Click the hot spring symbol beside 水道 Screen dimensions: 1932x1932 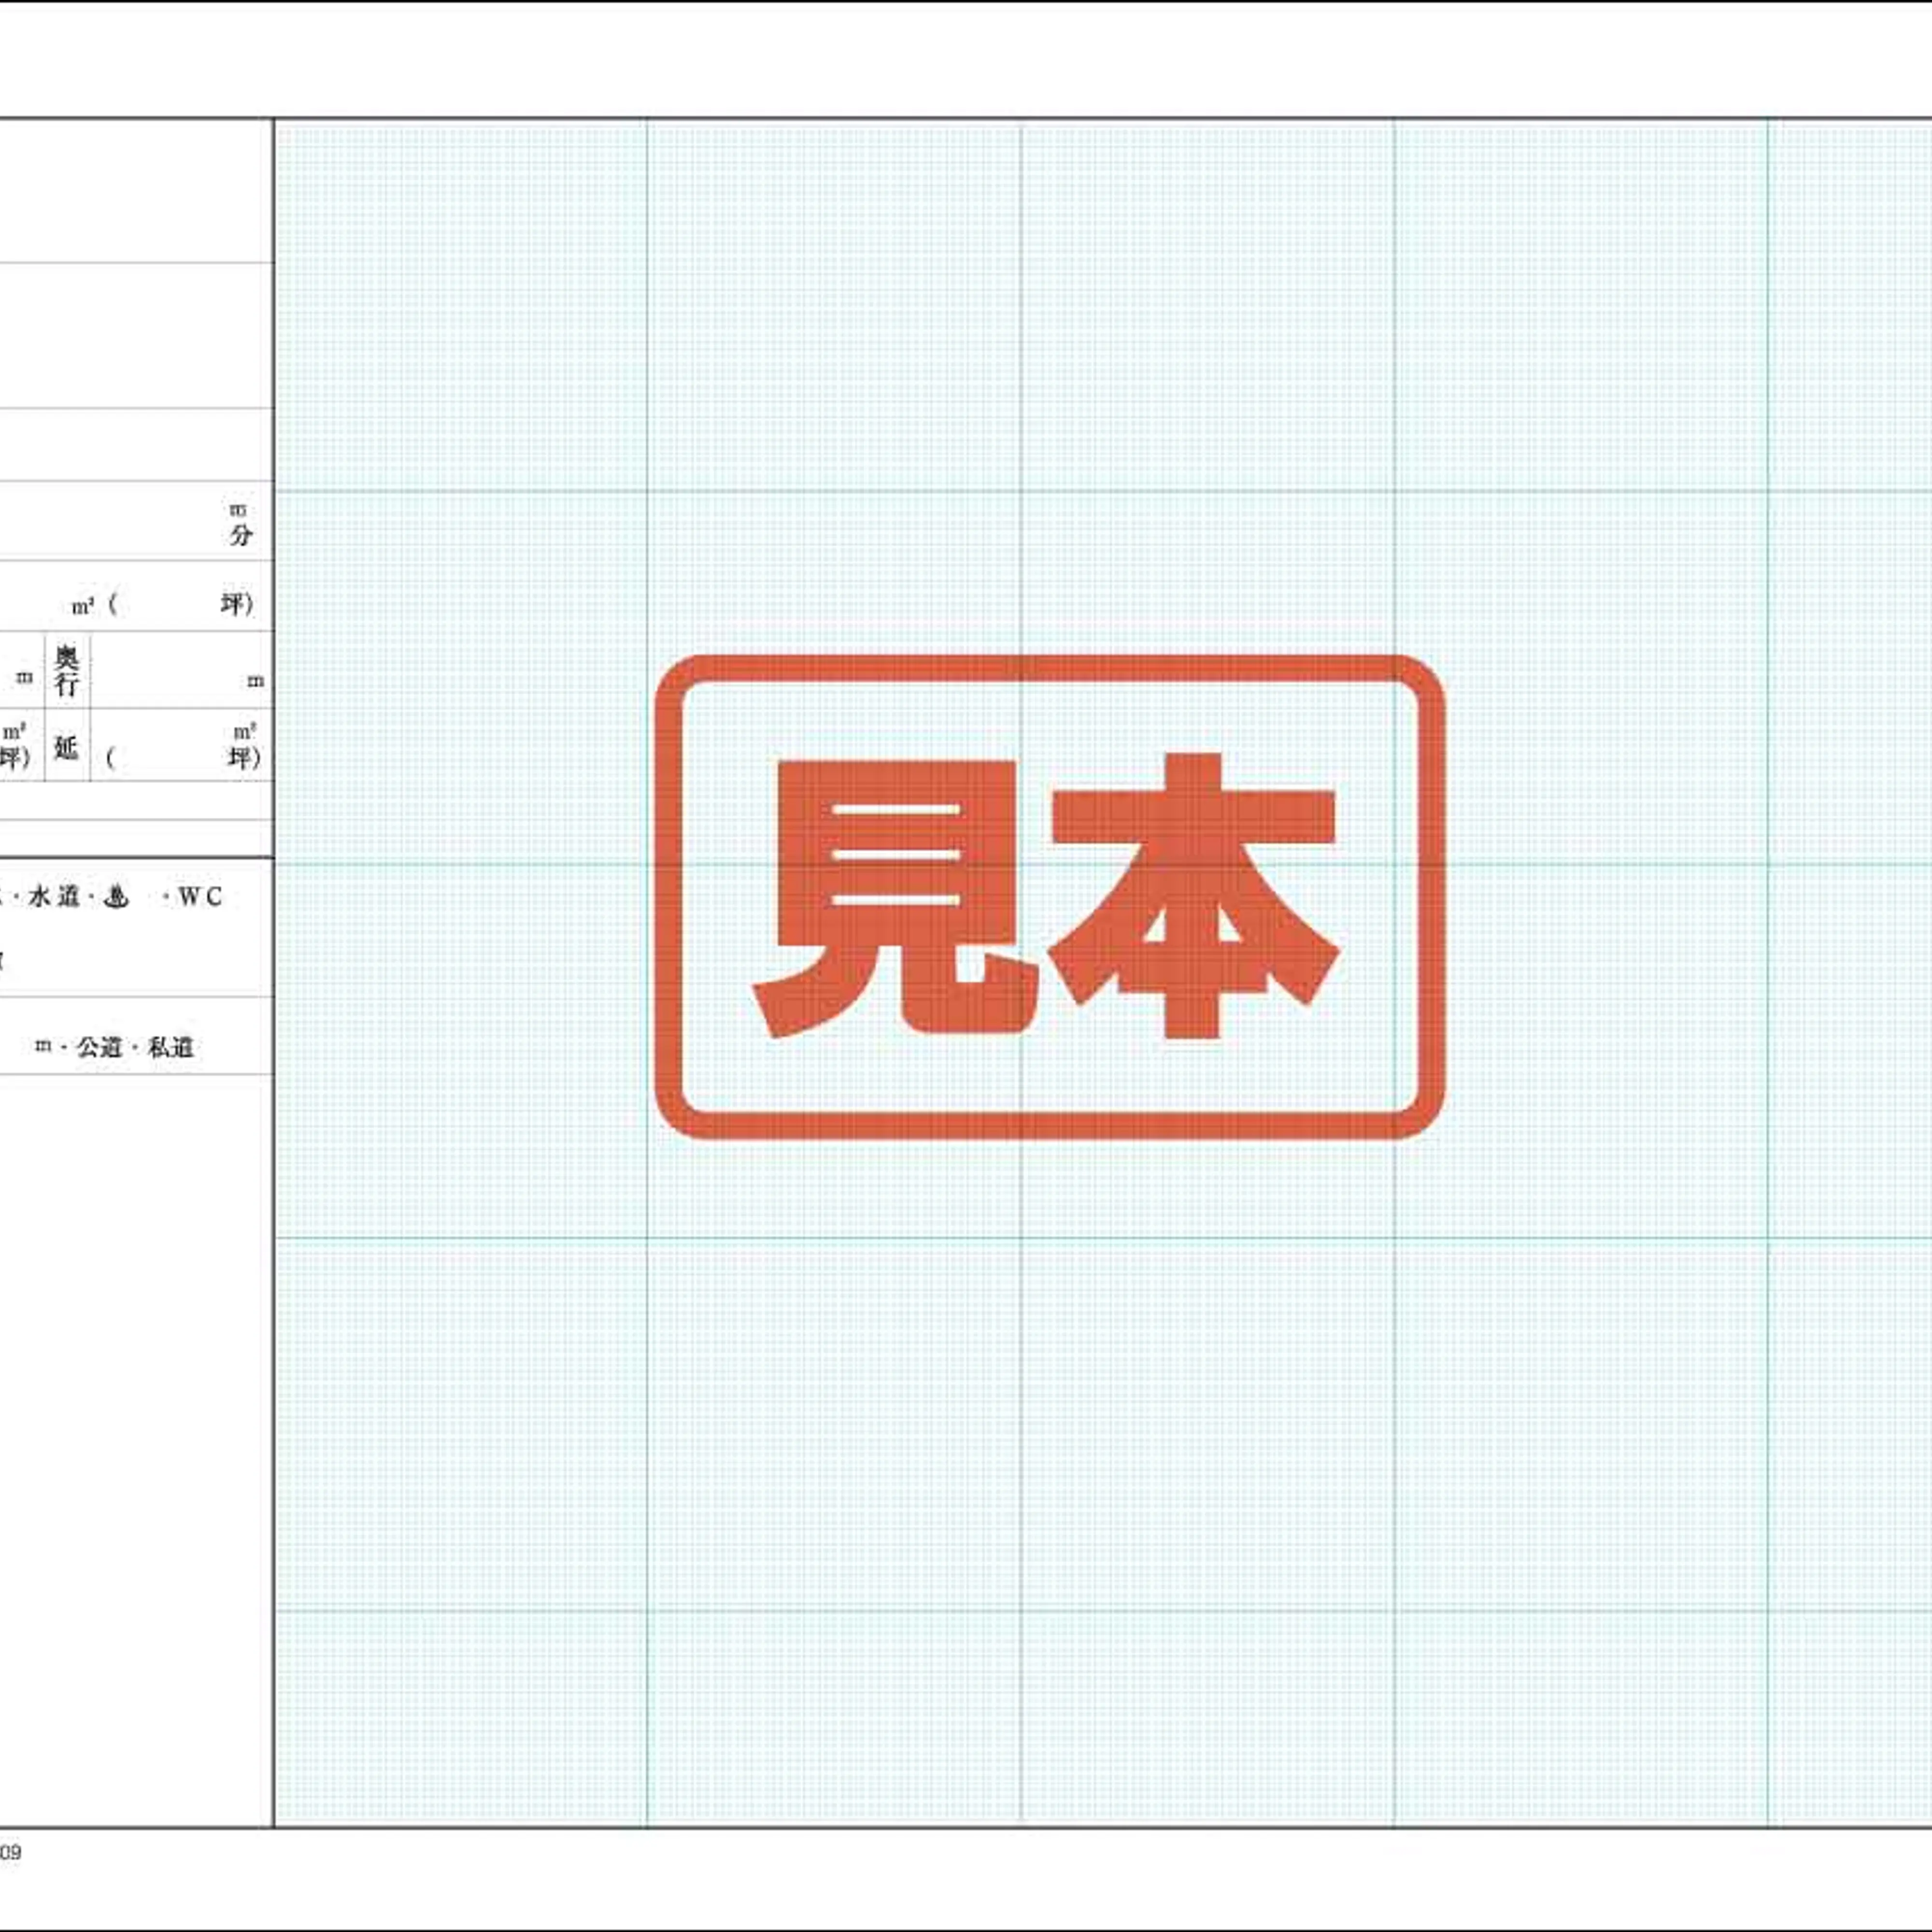tap(117, 897)
